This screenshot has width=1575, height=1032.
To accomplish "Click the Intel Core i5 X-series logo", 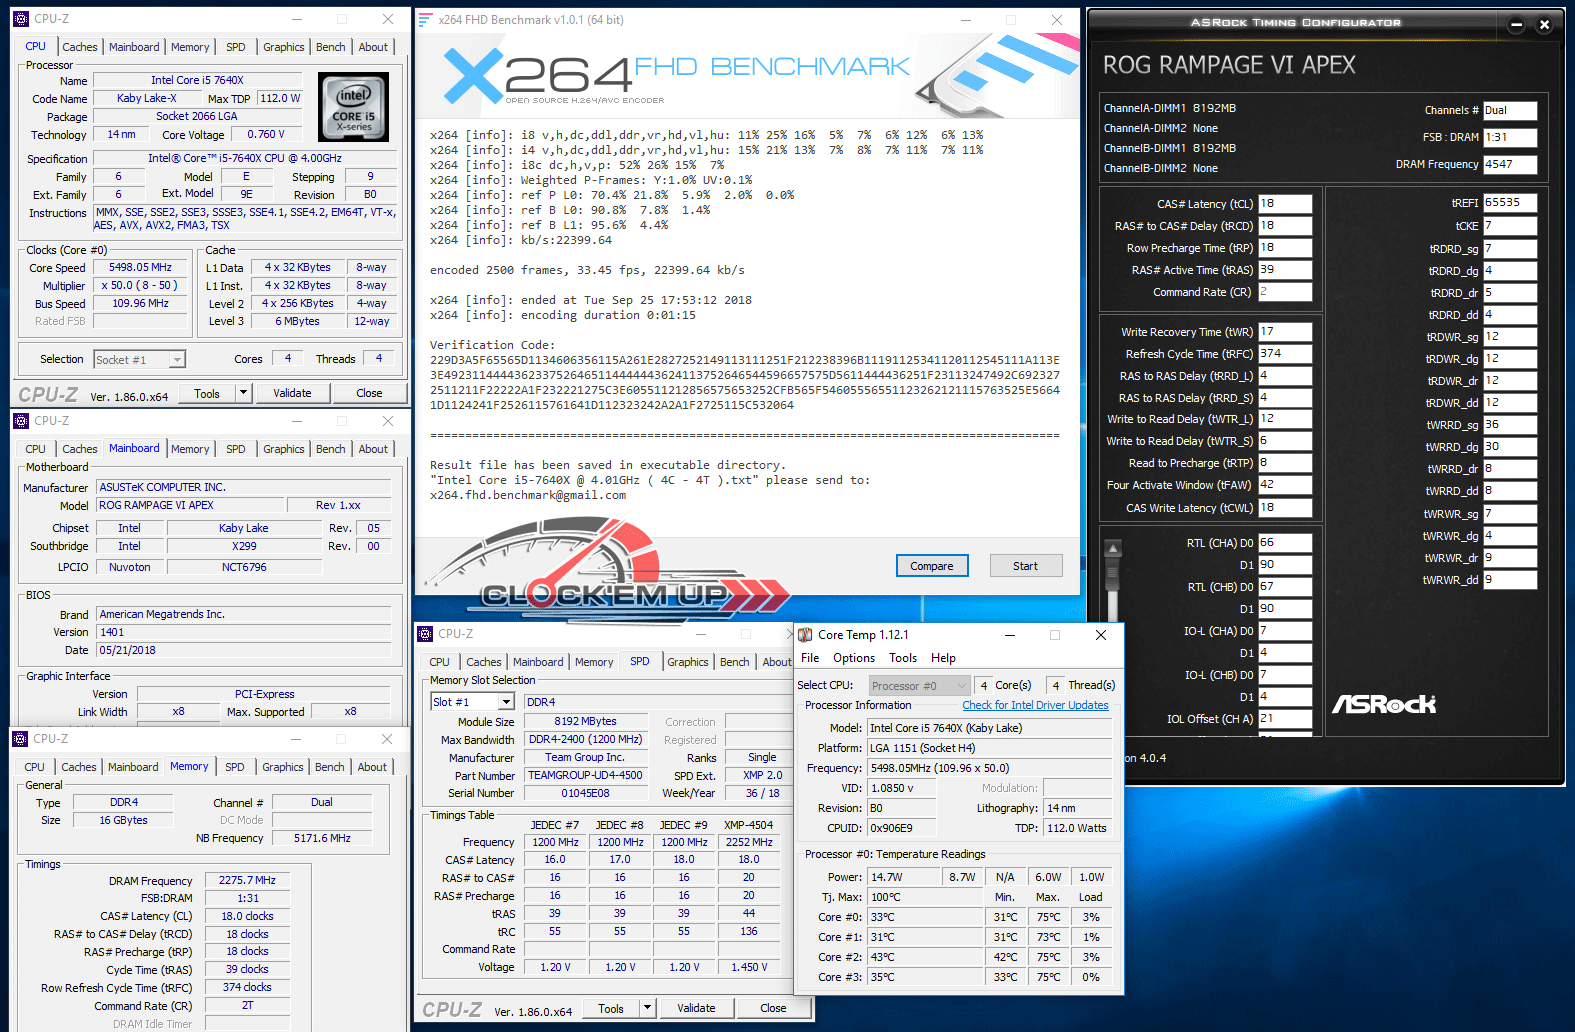I will tap(353, 107).
